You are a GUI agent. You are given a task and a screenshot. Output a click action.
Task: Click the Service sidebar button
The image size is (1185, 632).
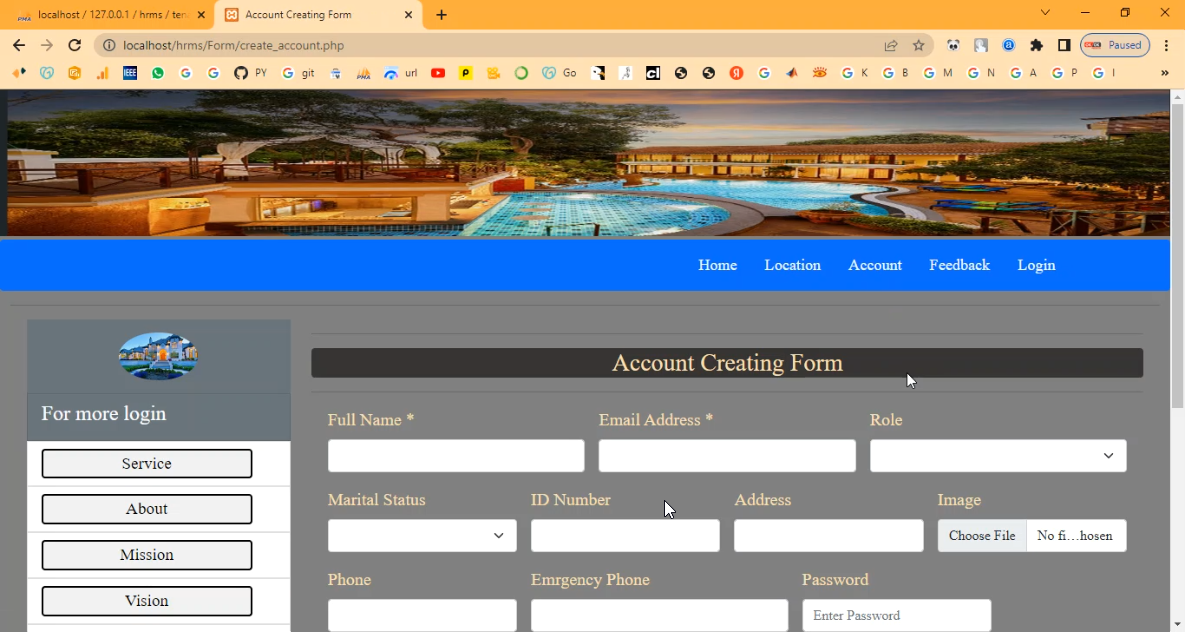click(147, 464)
